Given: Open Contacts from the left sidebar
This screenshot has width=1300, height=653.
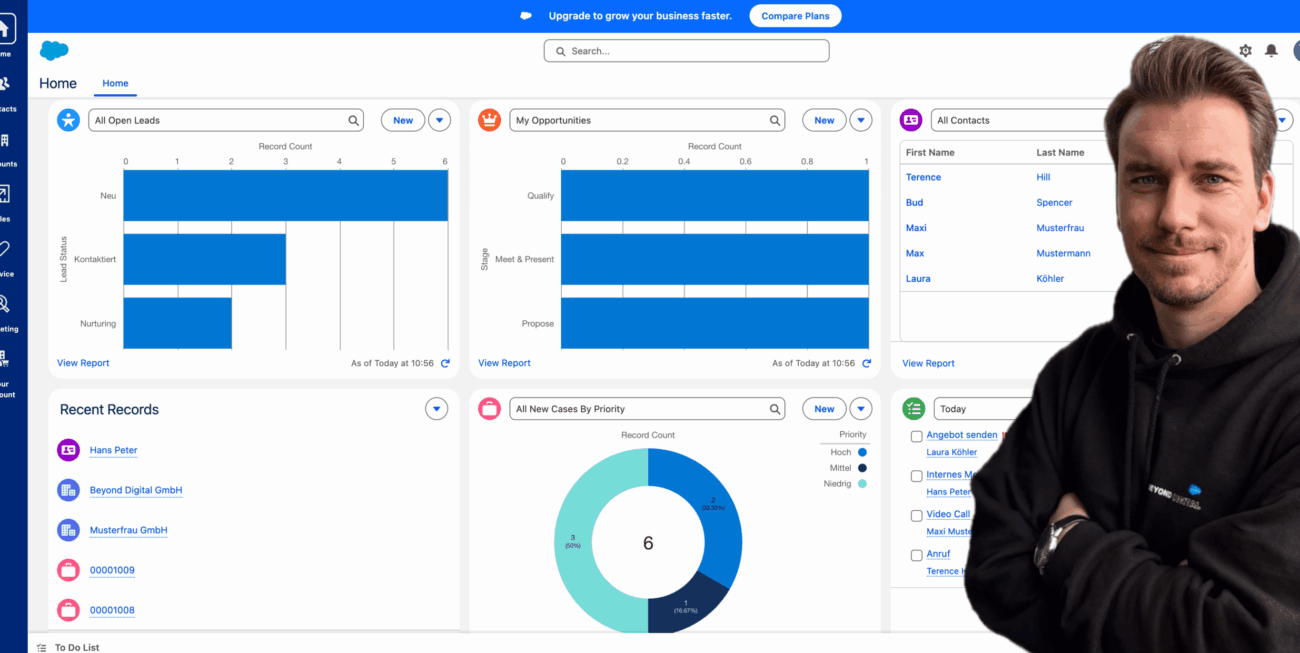Looking at the screenshot, I should coord(5,84).
